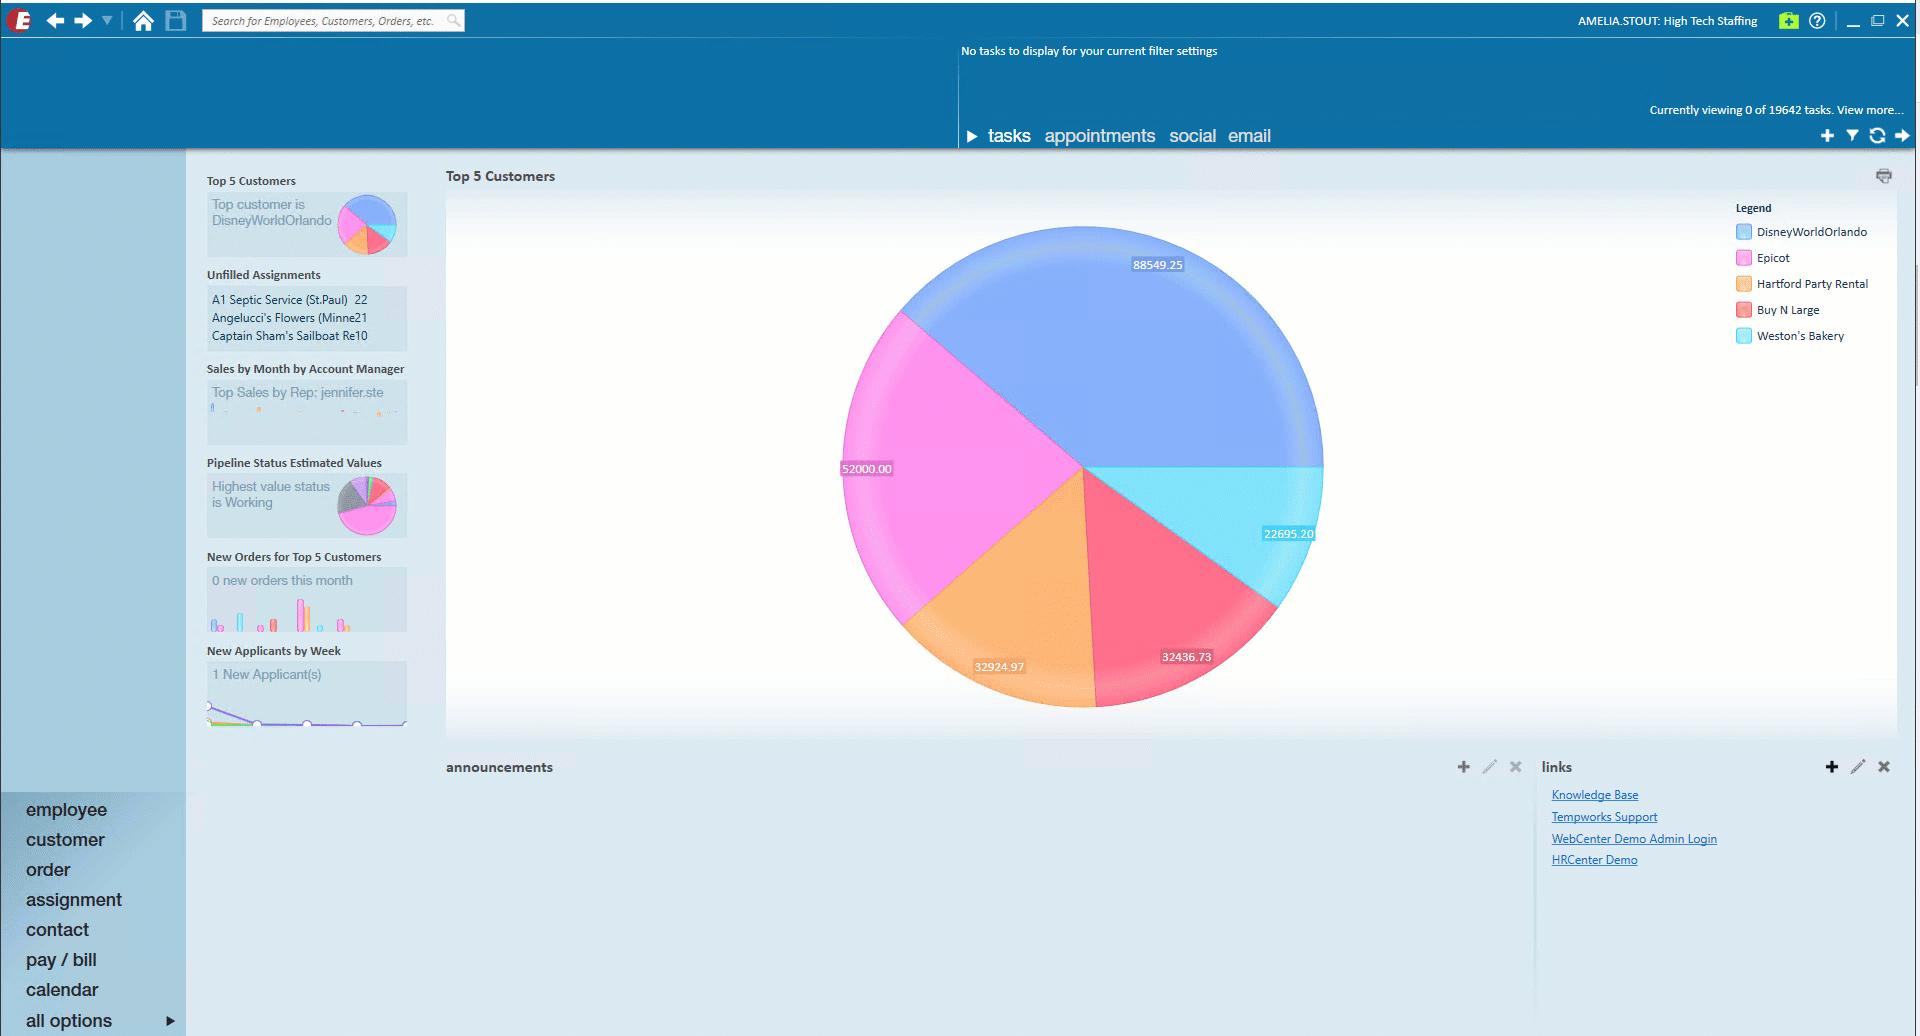This screenshot has width=1920, height=1036.
Task: Select the Unfilled Assignments widget
Action: pos(307,318)
